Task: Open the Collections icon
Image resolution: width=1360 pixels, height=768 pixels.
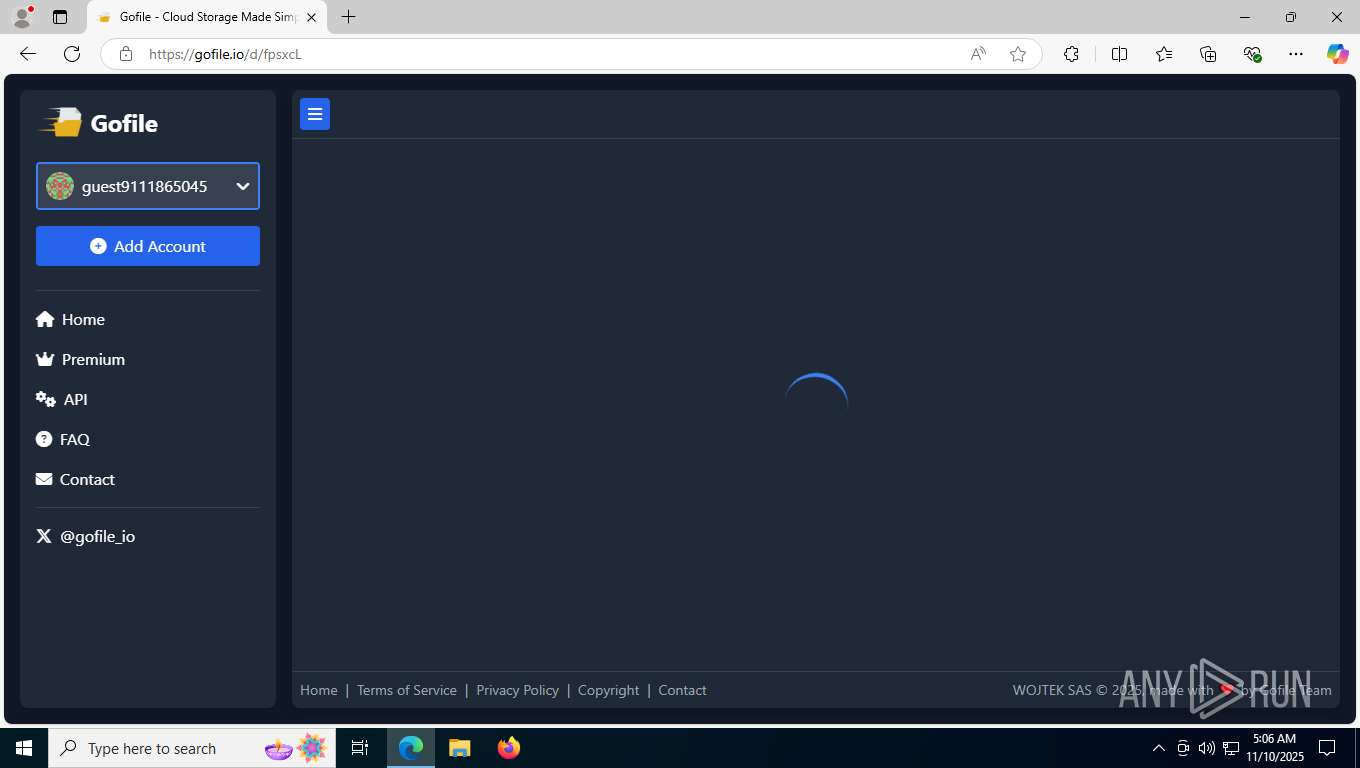Action: point(1208,54)
